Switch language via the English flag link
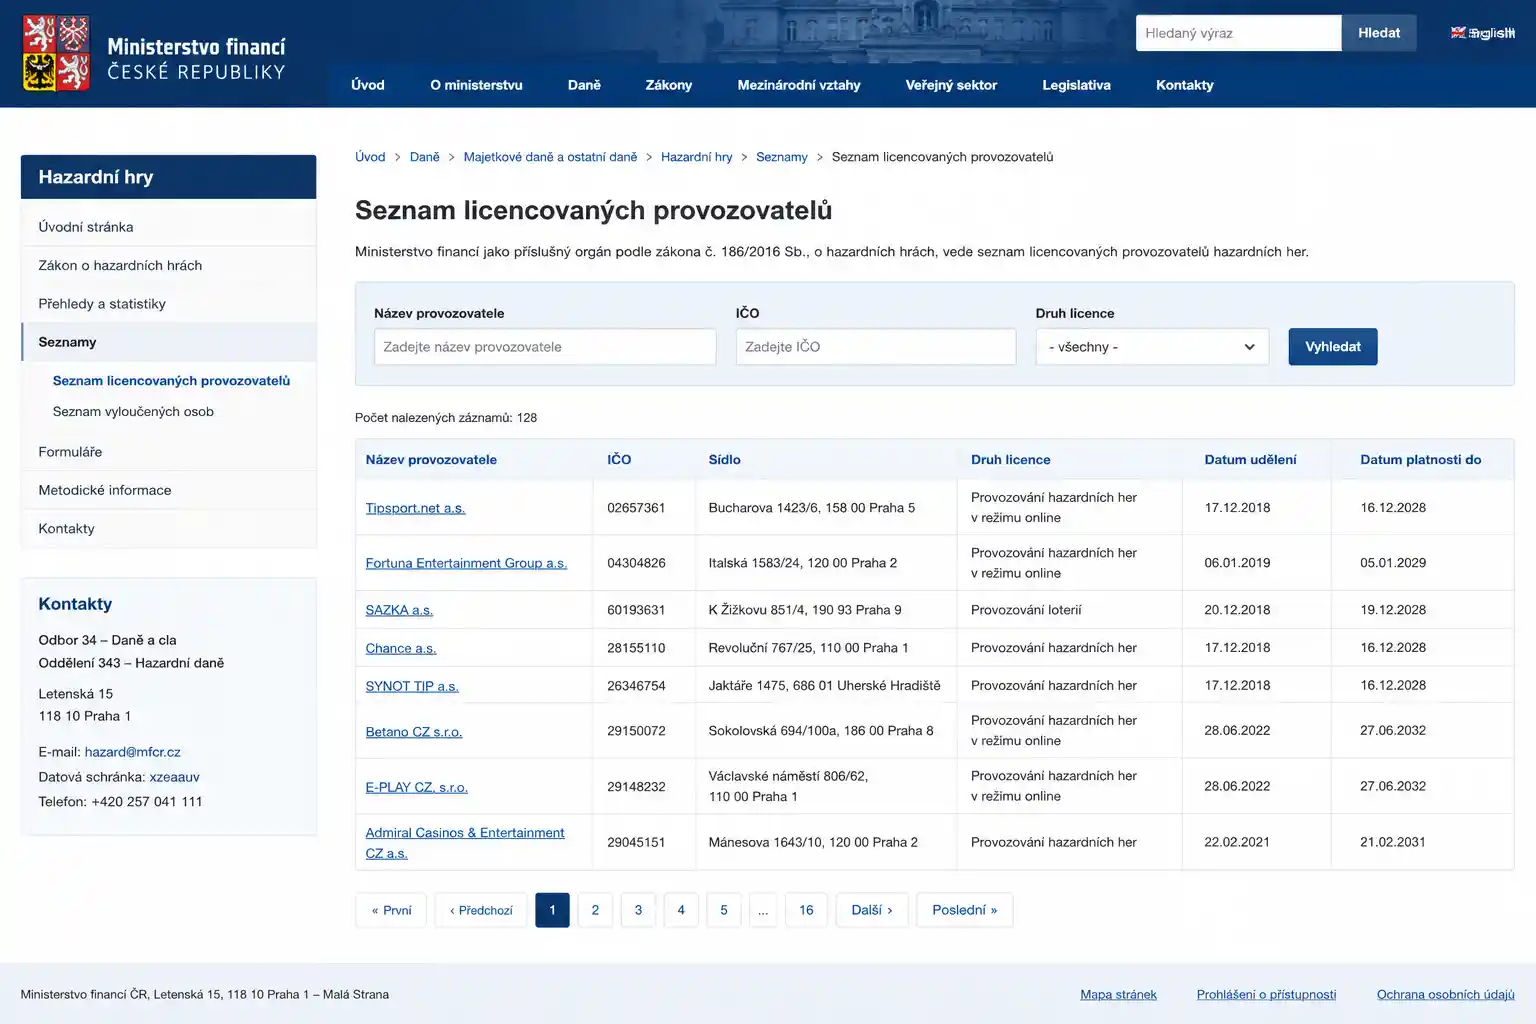 coord(1483,33)
